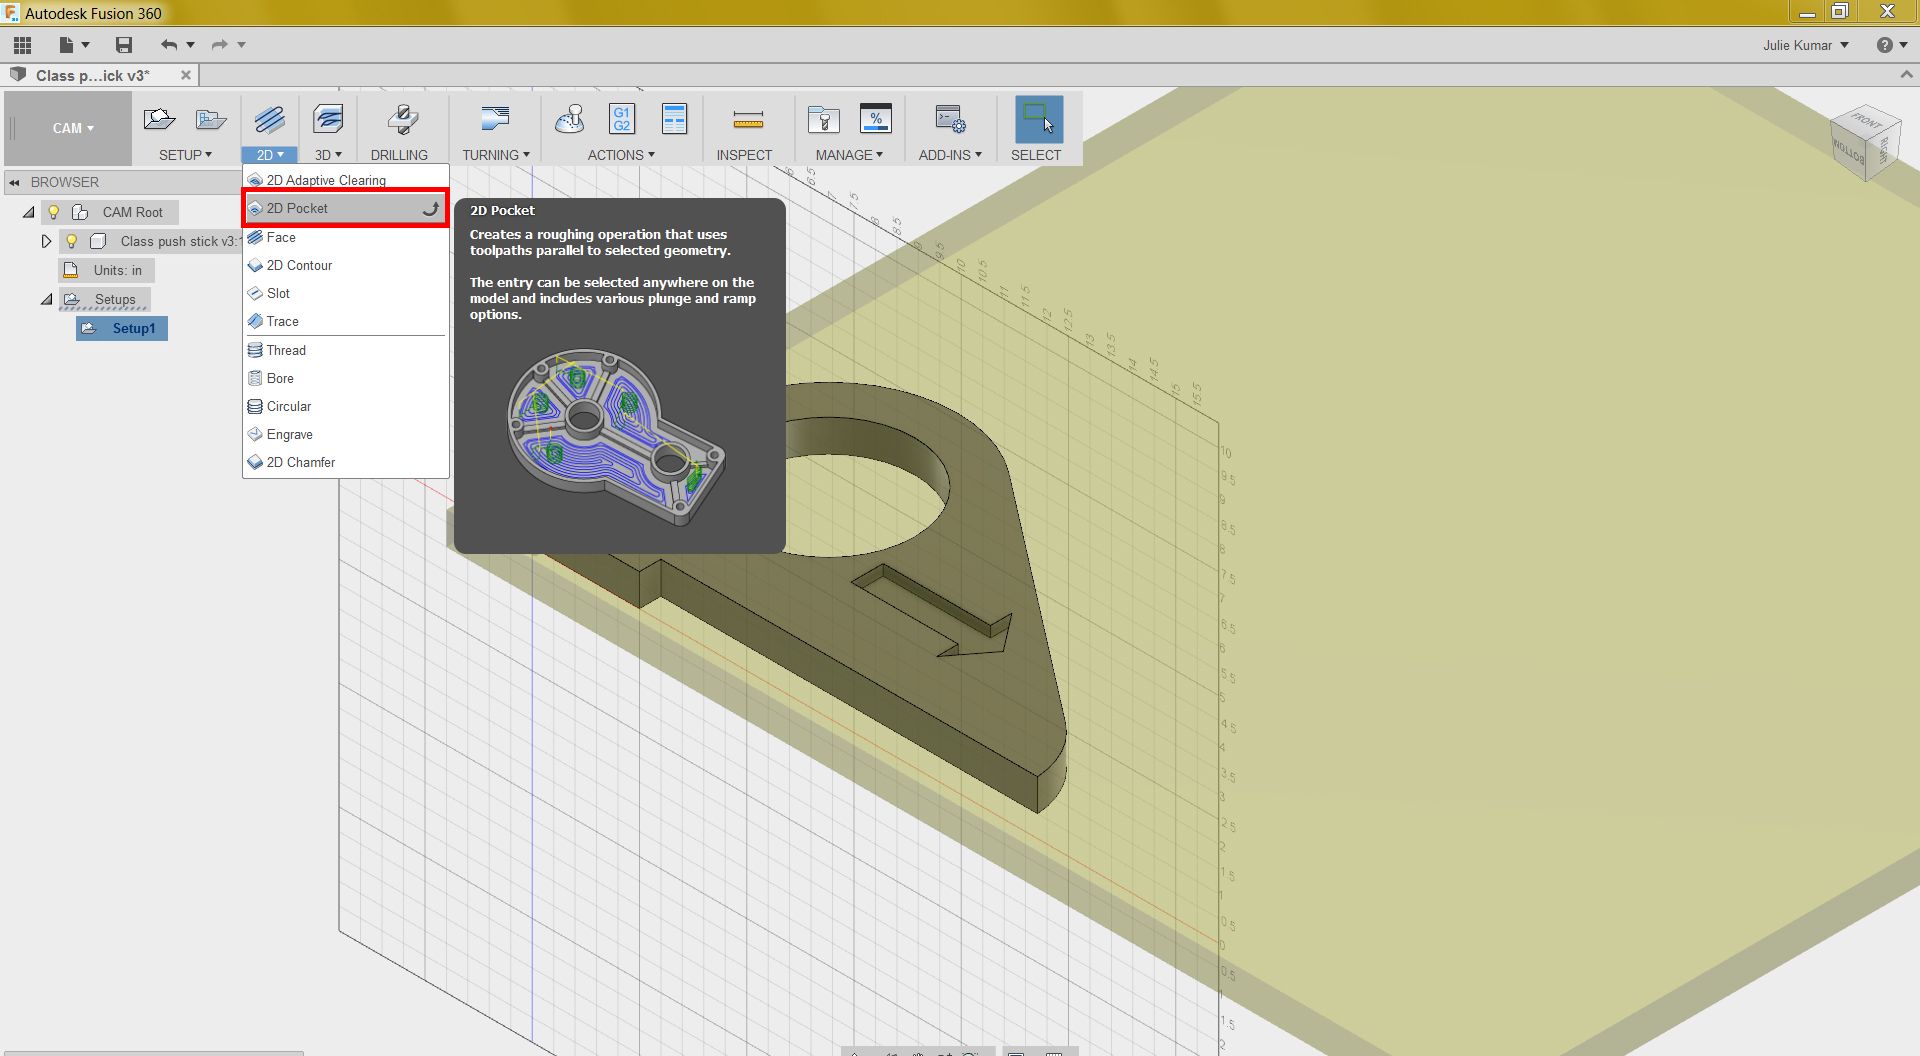
Task: Select the Drilling tool icon
Action: click(x=399, y=119)
